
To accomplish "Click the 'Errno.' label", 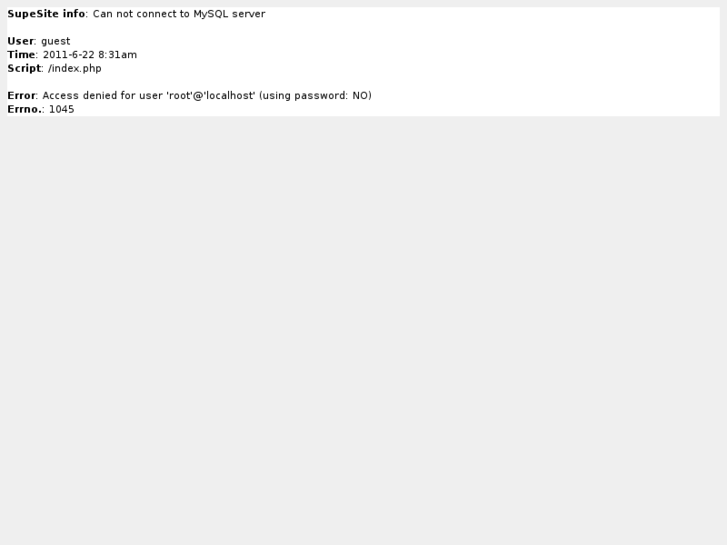I will point(25,109).
